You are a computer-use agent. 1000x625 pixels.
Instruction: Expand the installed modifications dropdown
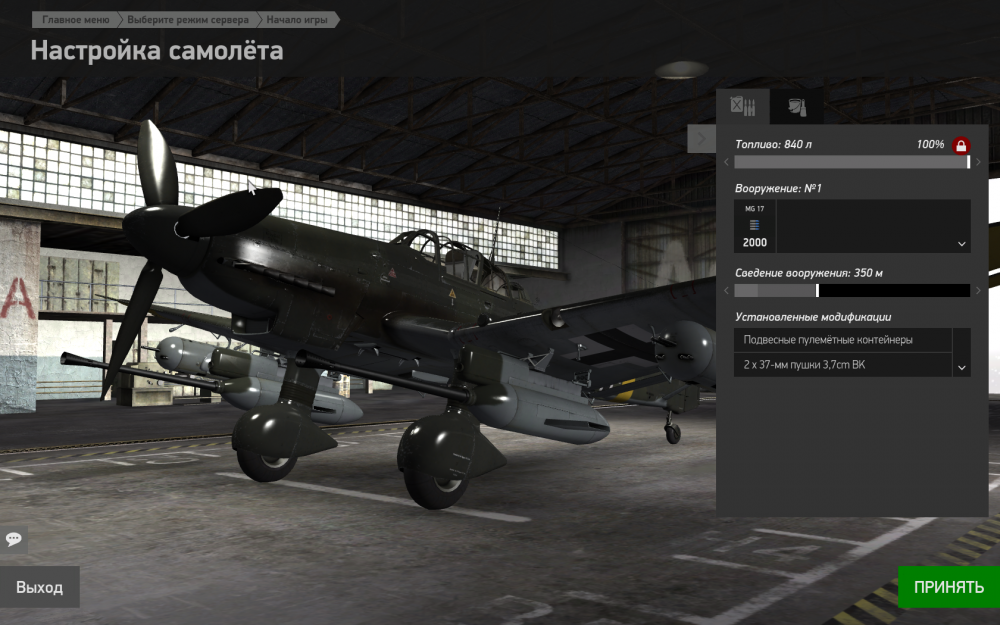962,367
